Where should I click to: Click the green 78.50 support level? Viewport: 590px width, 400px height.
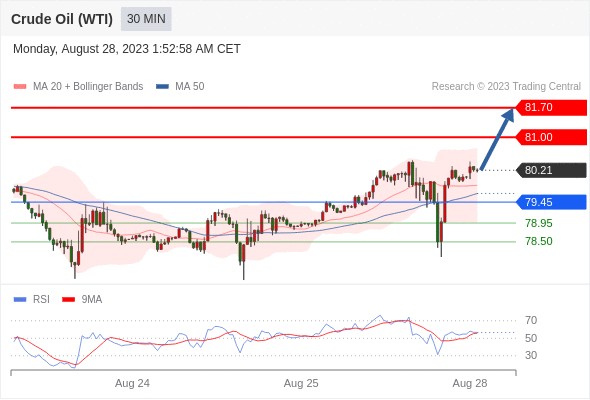(538, 241)
